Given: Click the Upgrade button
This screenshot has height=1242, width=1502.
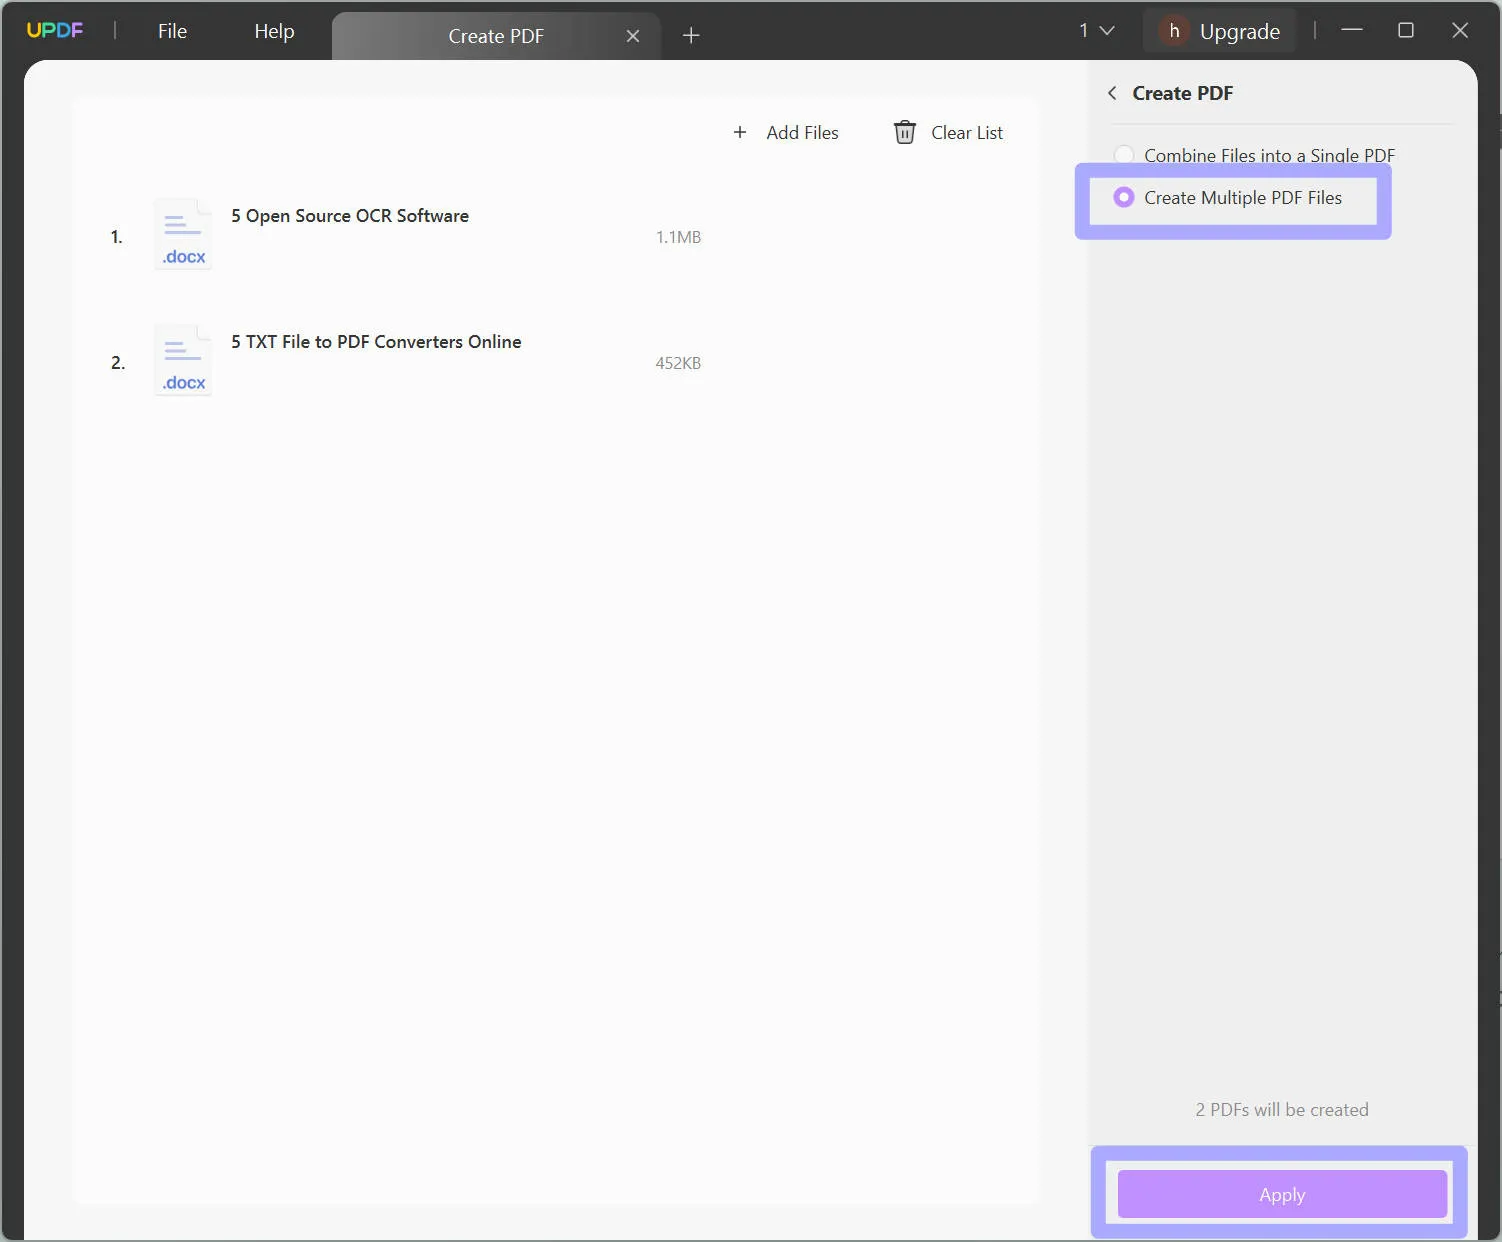Looking at the screenshot, I should pos(1240,31).
